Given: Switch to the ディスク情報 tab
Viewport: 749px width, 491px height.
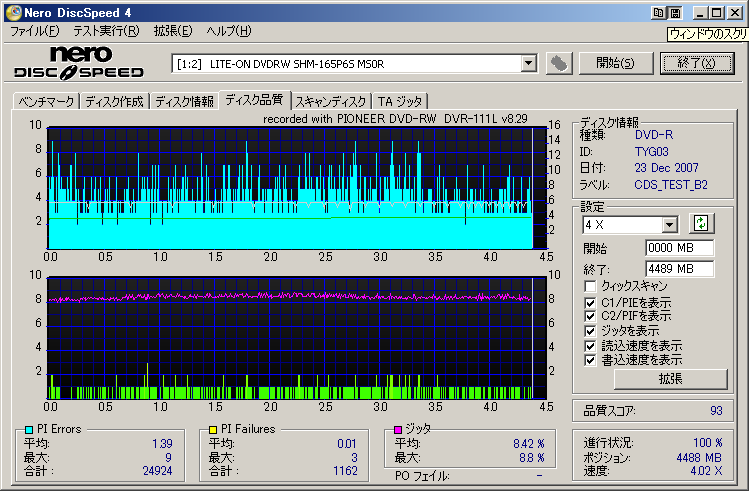Looking at the screenshot, I should tap(184, 101).
